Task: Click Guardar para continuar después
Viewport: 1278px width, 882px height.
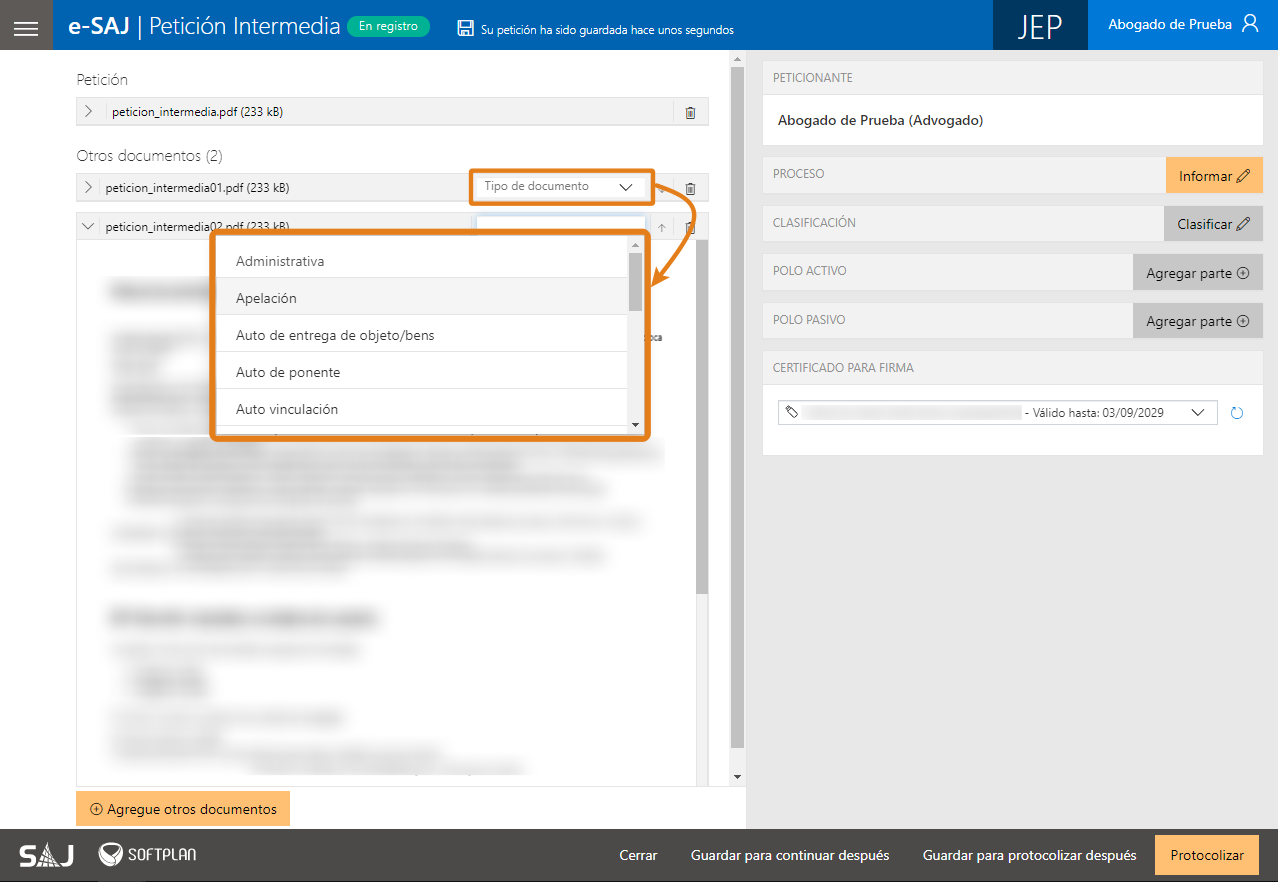Action: tap(790, 855)
